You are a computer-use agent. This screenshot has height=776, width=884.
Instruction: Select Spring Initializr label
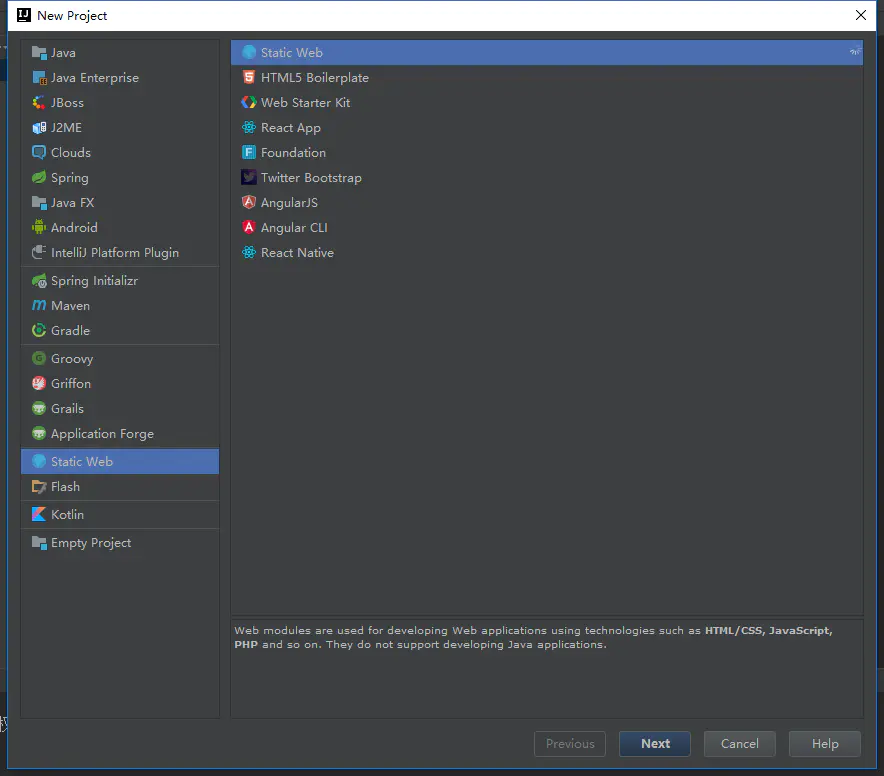[94, 281]
